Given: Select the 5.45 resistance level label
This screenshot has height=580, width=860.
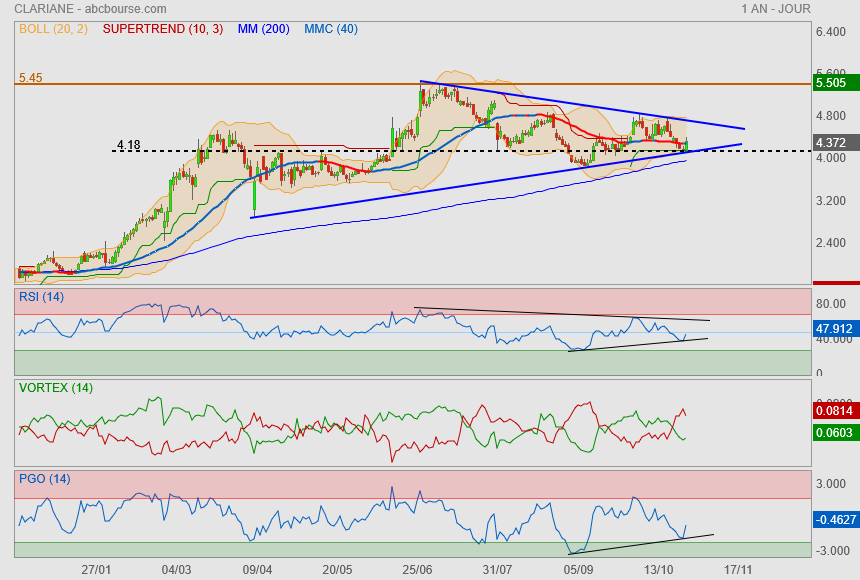Looking at the screenshot, I should pos(30,77).
